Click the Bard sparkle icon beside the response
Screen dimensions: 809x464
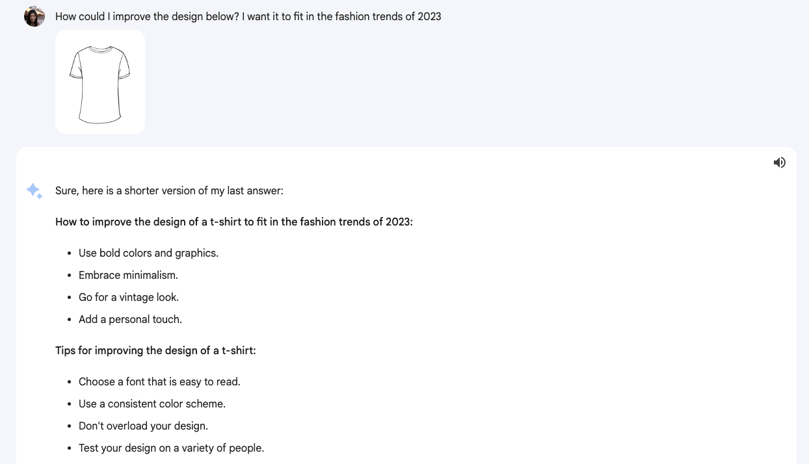(34, 191)
